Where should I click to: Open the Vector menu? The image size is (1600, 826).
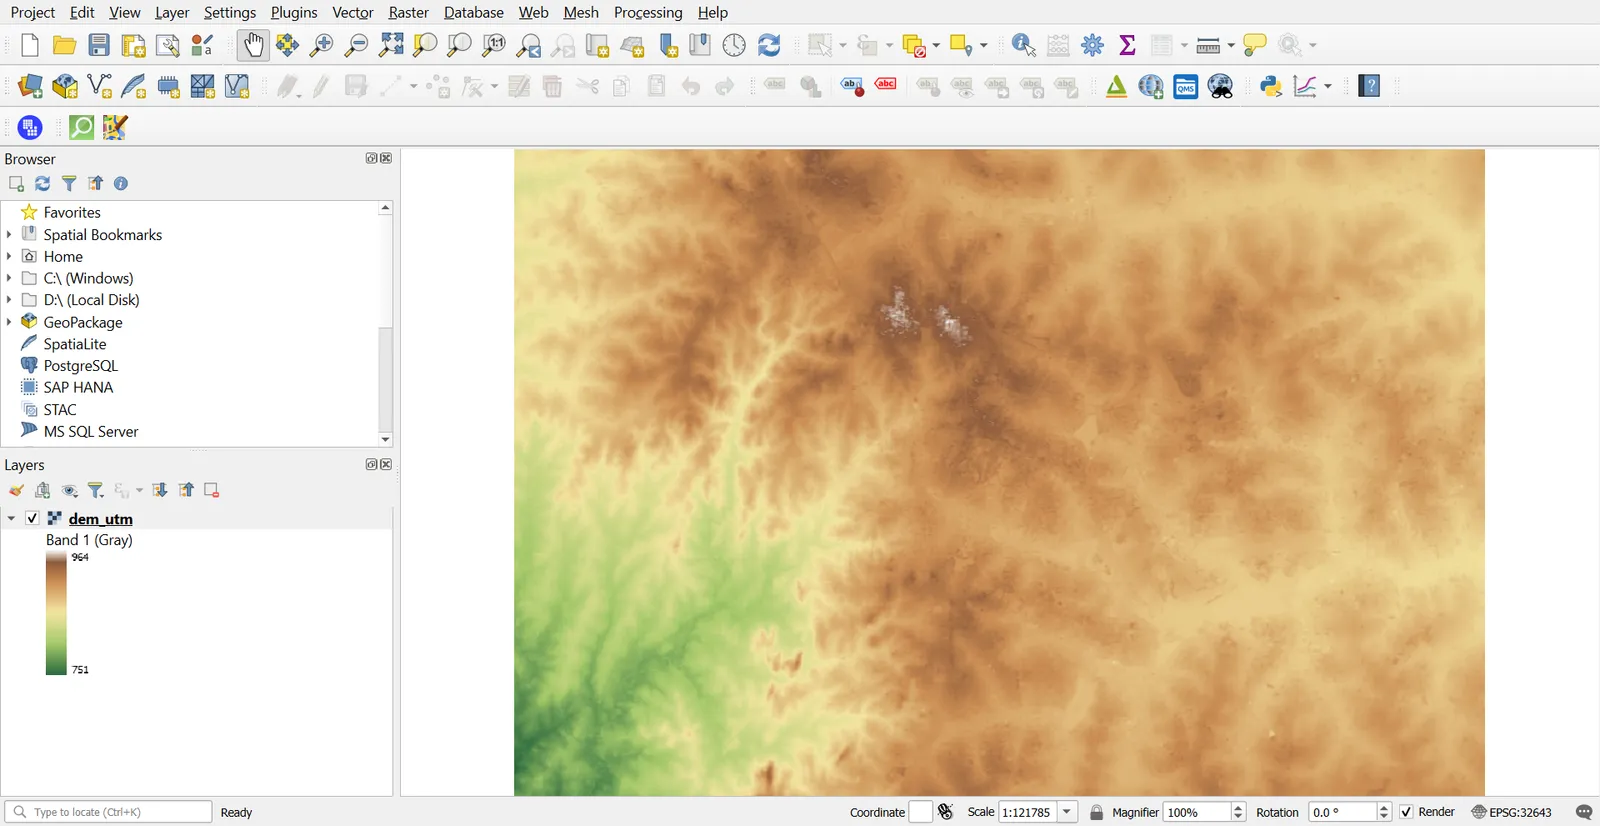(x=353, y=12)
